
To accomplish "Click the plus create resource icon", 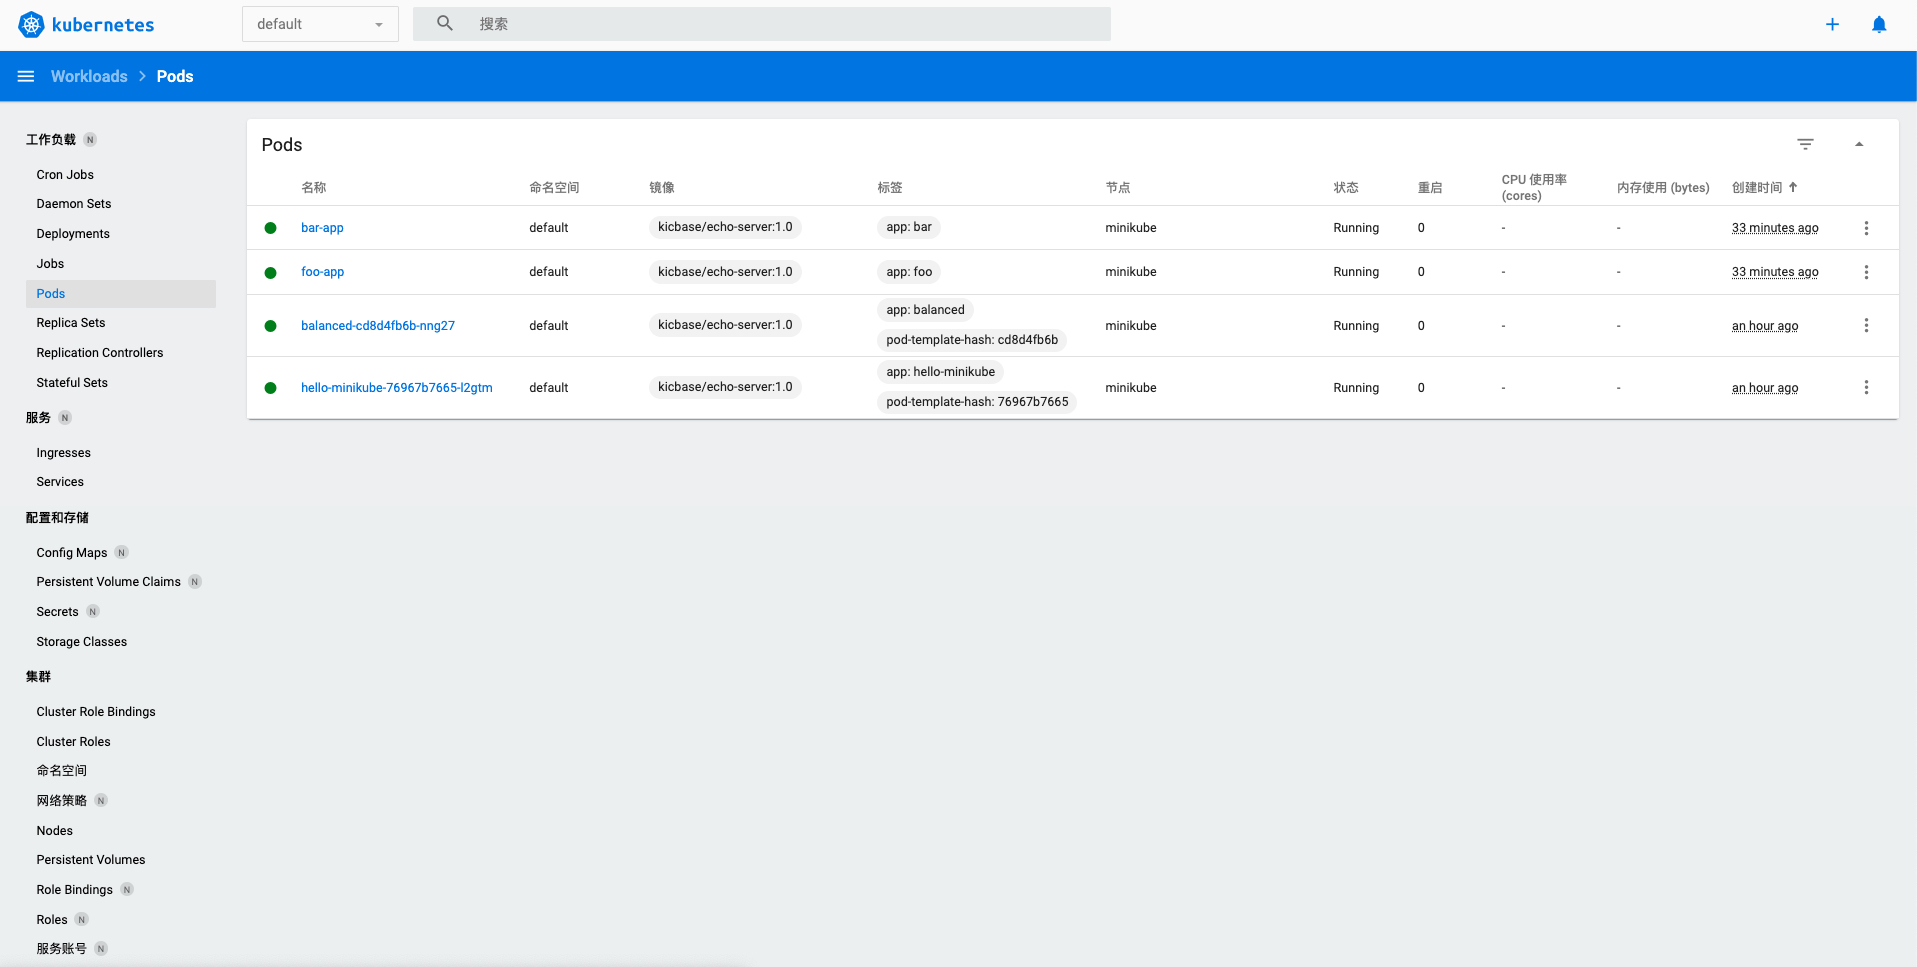I will coord(1832,24).
